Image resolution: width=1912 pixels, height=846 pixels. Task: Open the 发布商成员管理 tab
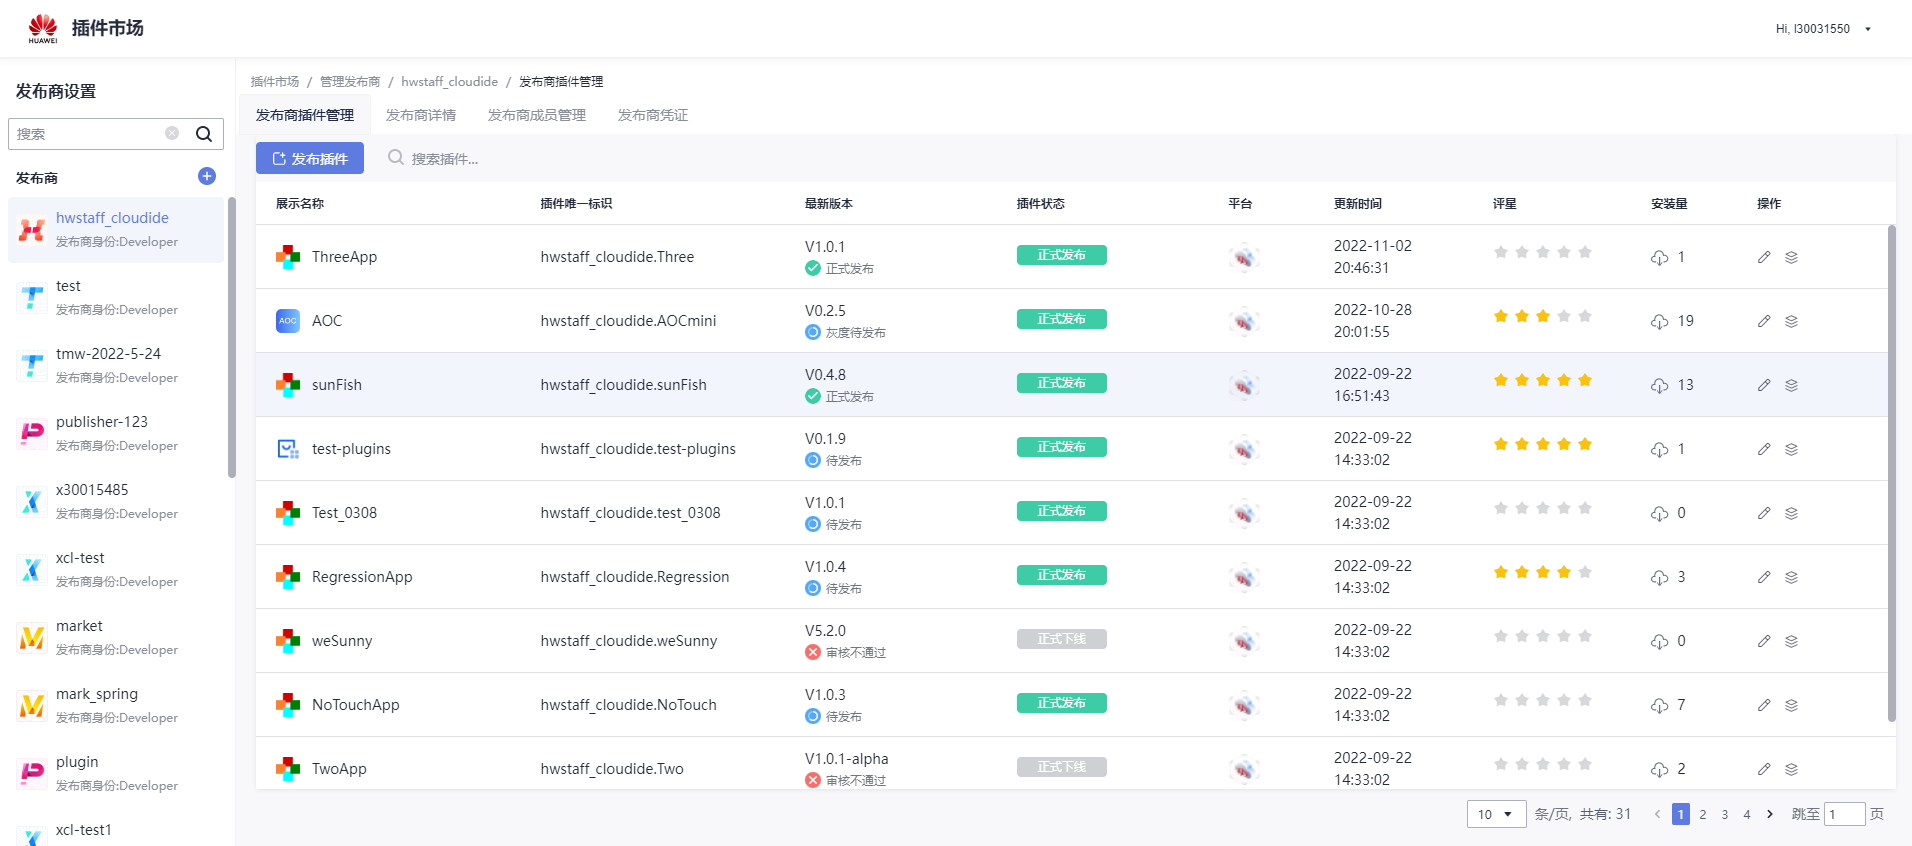point(537,115)
